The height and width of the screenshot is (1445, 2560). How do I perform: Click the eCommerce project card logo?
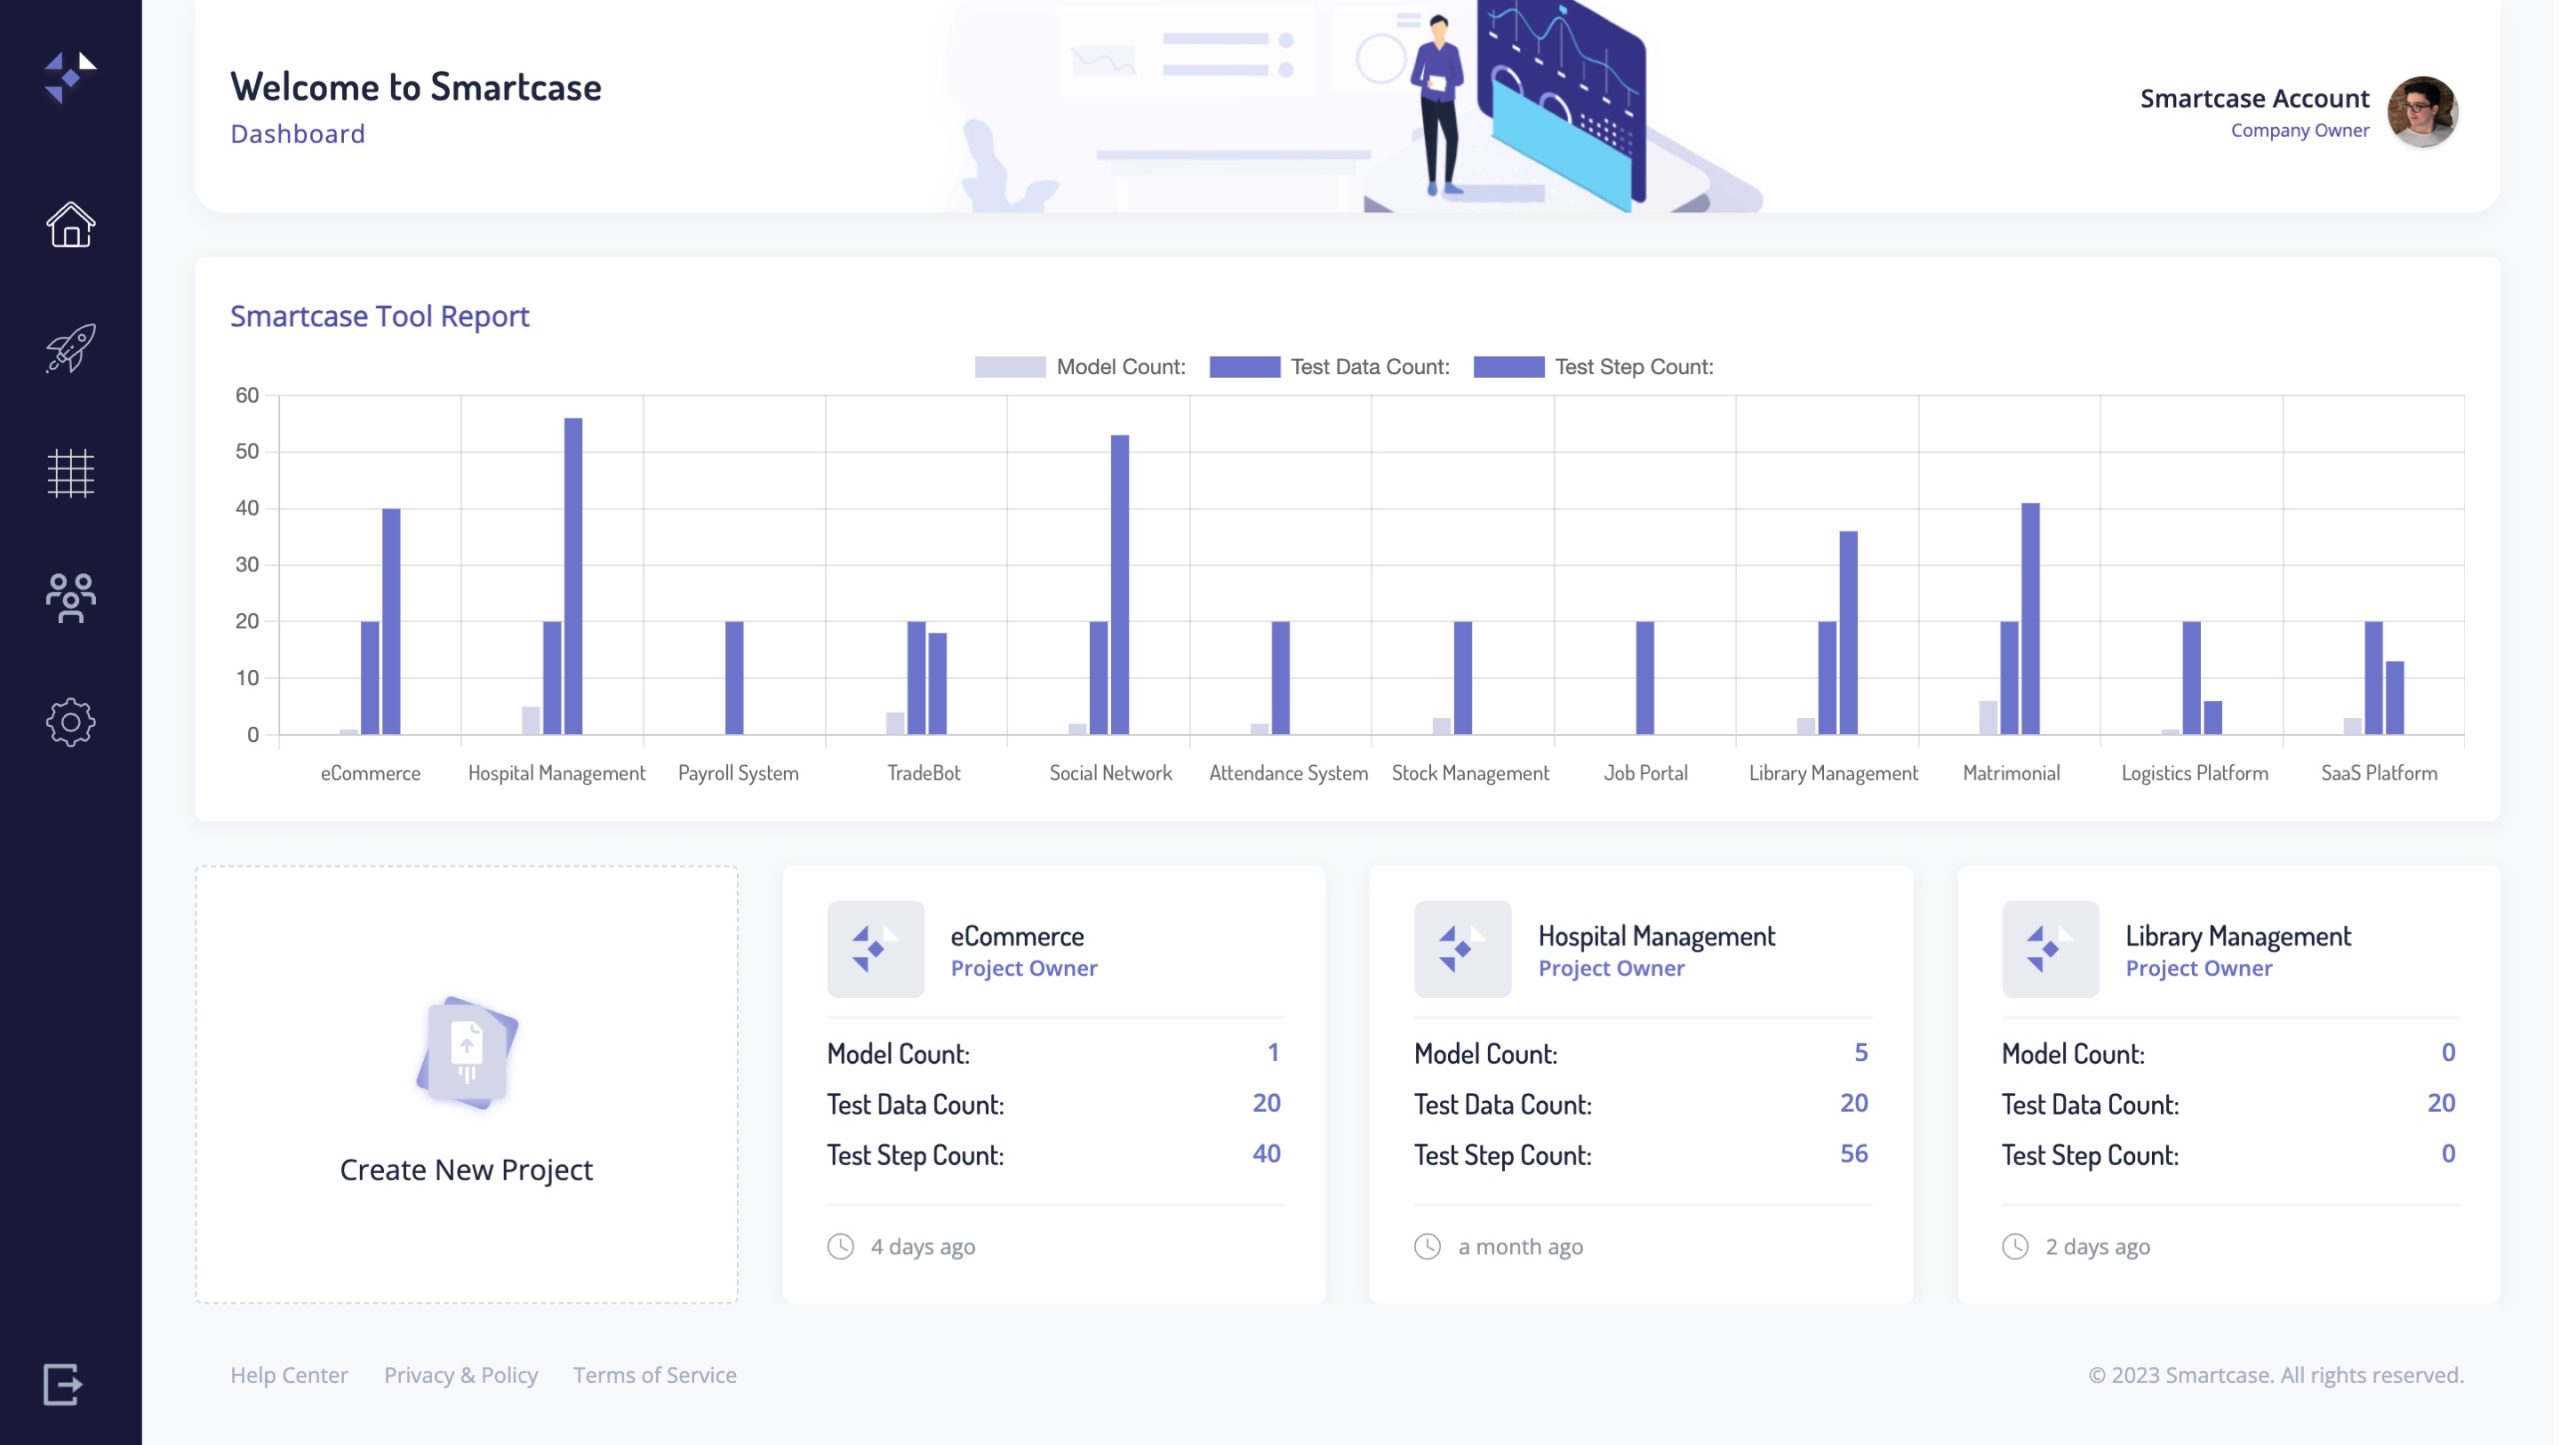coord(875,948)
